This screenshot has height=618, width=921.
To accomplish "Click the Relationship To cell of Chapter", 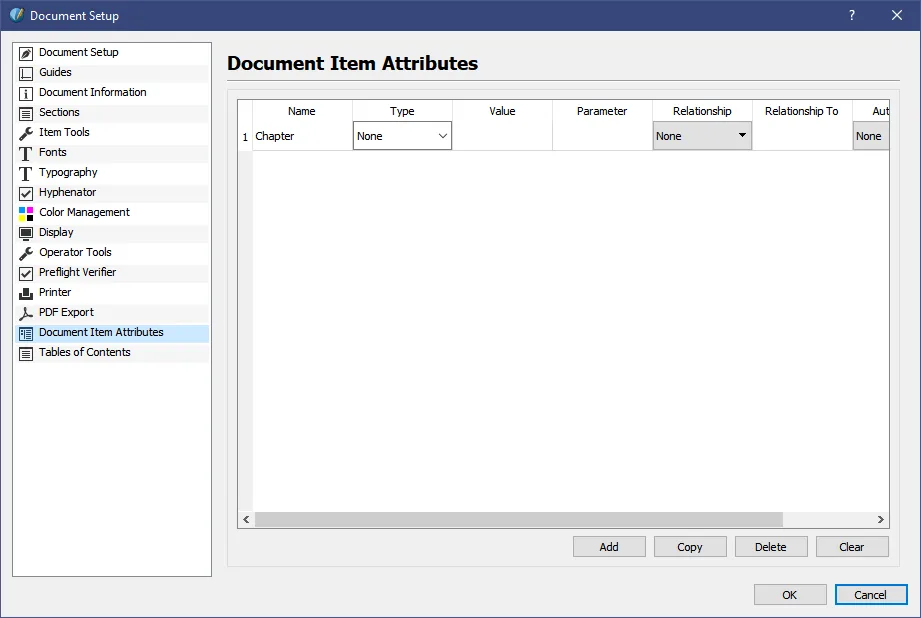I will [x=802, y=136].
